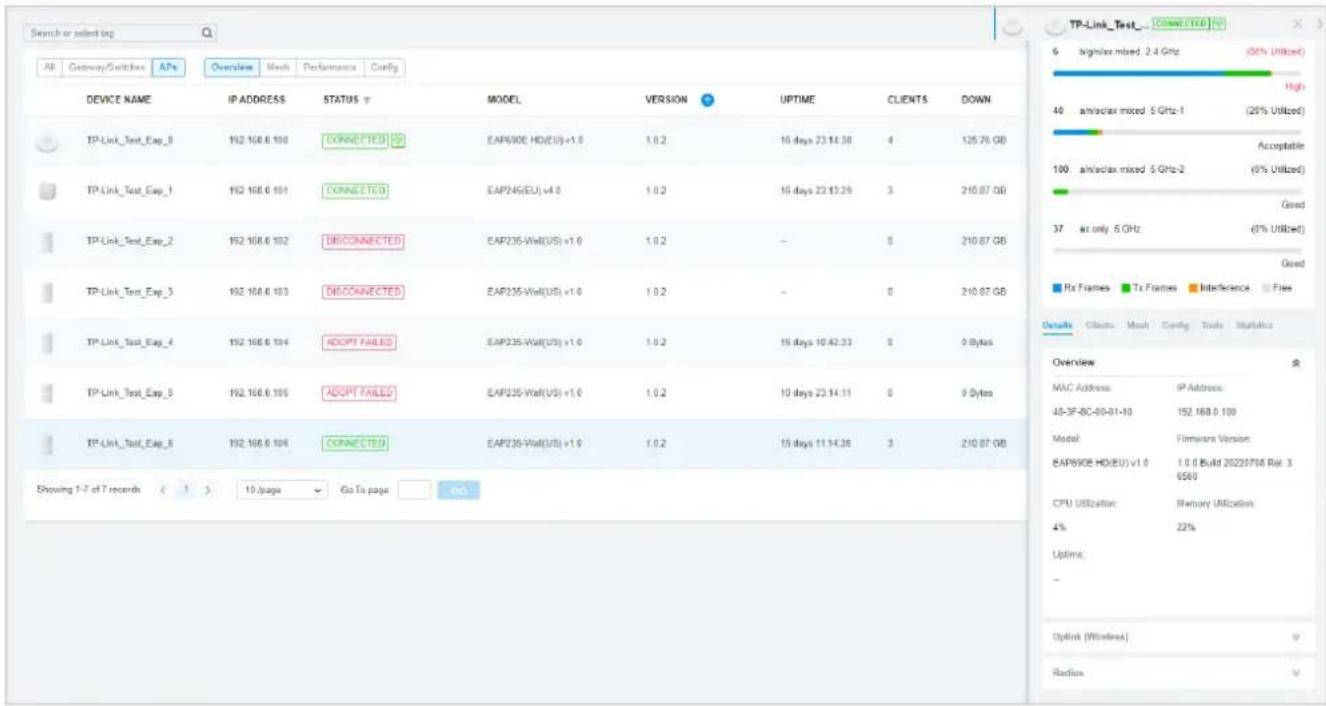Click device icon for TP-Link_Test_Eap_6
This screenshot has height=706, width=1326.
tap(46, 444)
